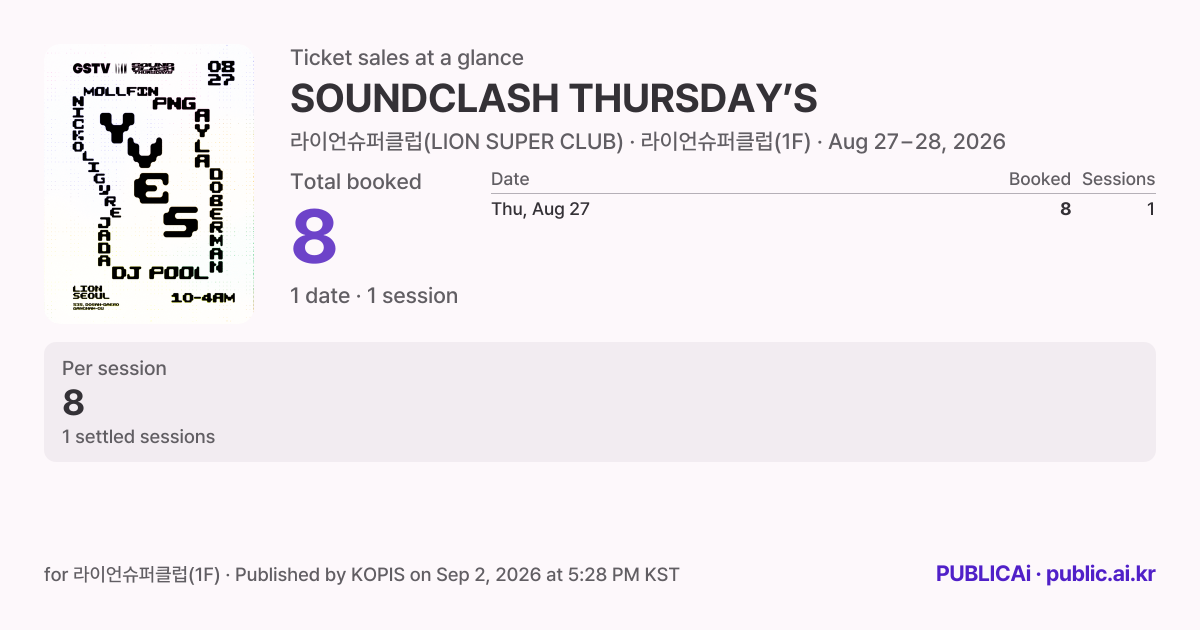This screenshot has width=1200, height=630.
Task: Click the 1 settled sessions text
Action: 138,437
